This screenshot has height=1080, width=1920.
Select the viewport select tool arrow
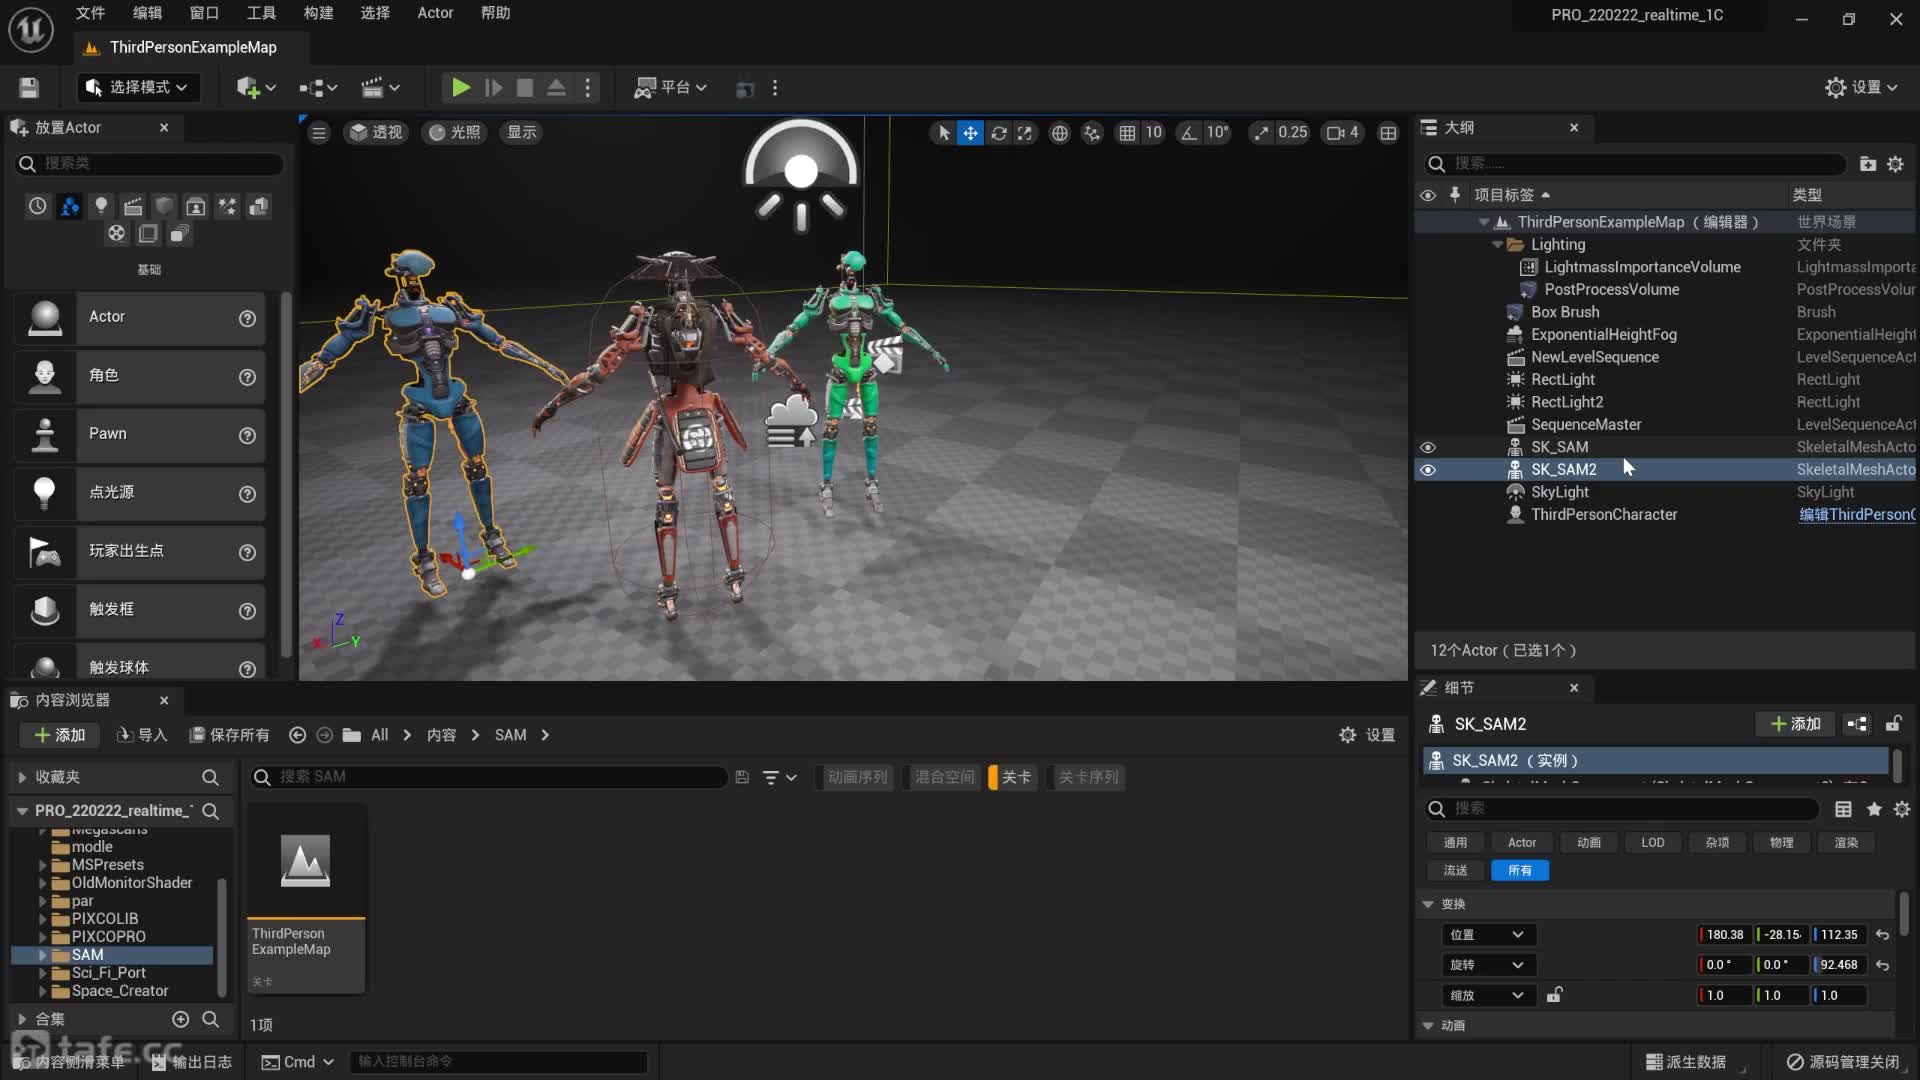(x=943, y=132)
